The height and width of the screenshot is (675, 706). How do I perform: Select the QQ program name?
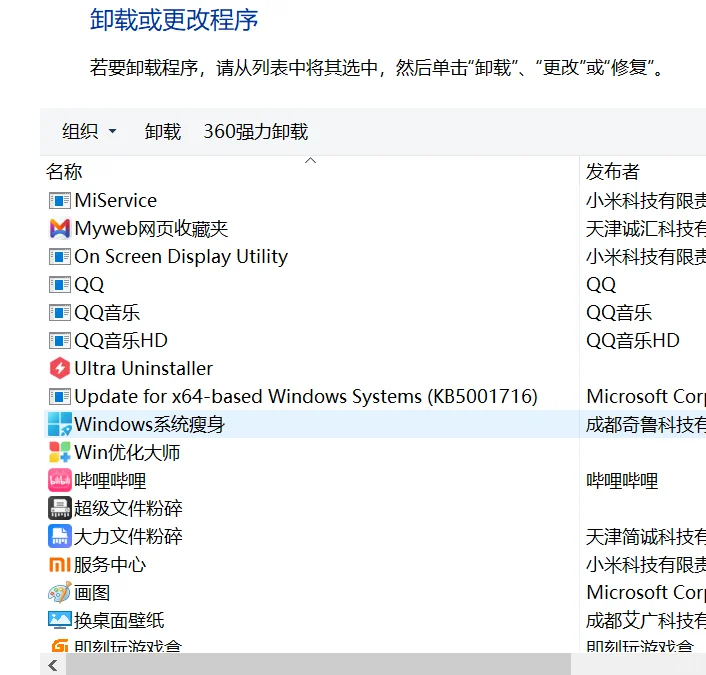(x=89, y=285)
